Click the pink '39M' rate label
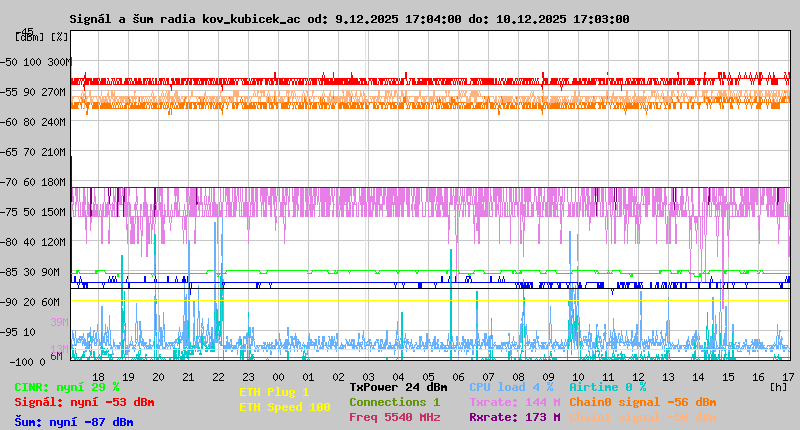 tap(59, 322)
